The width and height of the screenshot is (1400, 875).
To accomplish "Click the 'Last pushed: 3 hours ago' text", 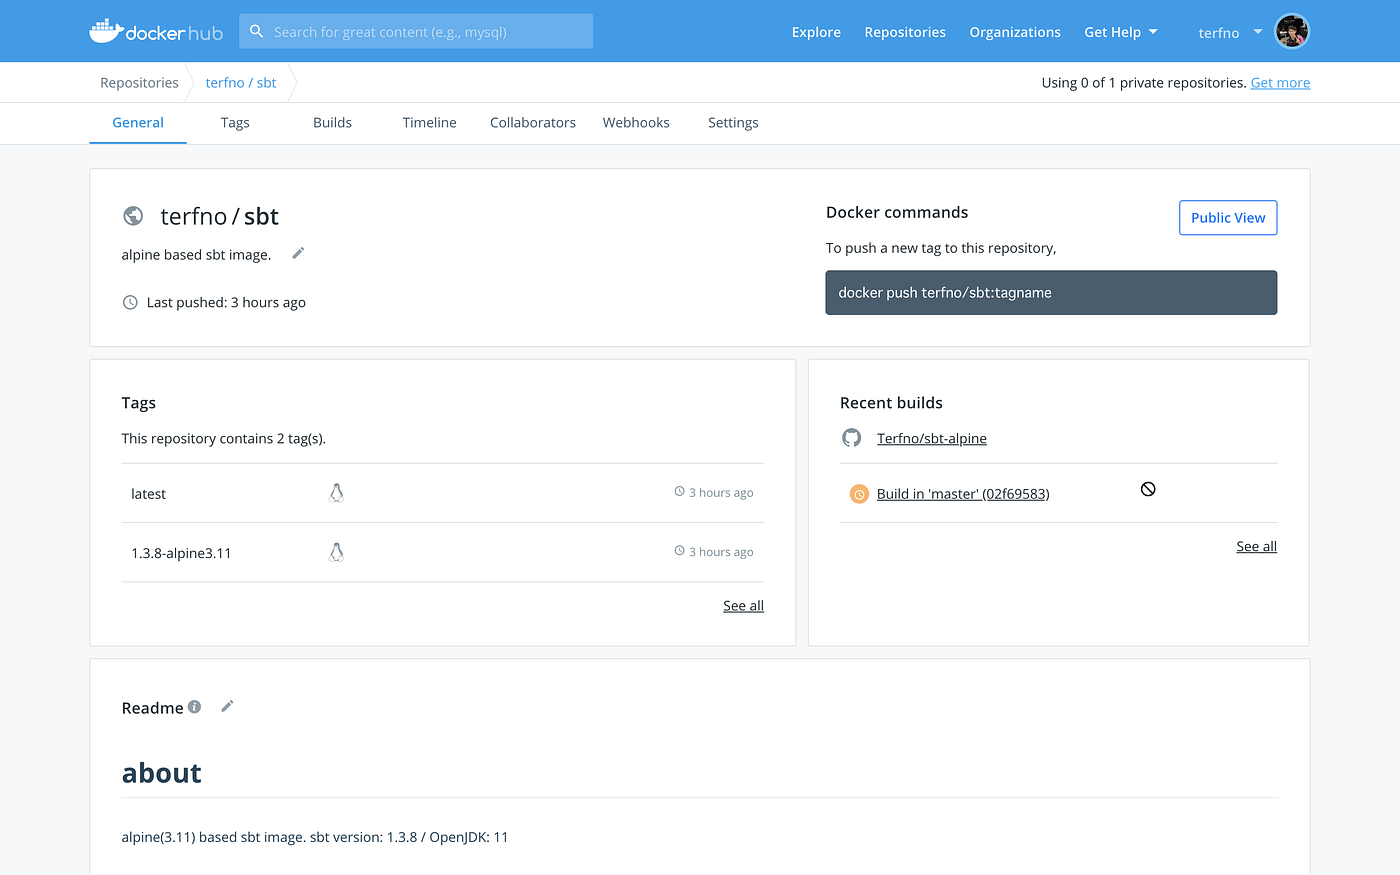I will [x=226, y=302].
